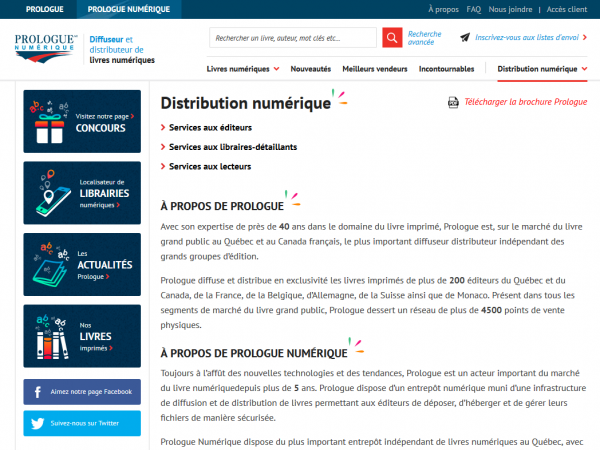This screenshot has height=450, width=600.
Task: Switch to the PROLOGUE top tab
Action: tap(45, 9)
